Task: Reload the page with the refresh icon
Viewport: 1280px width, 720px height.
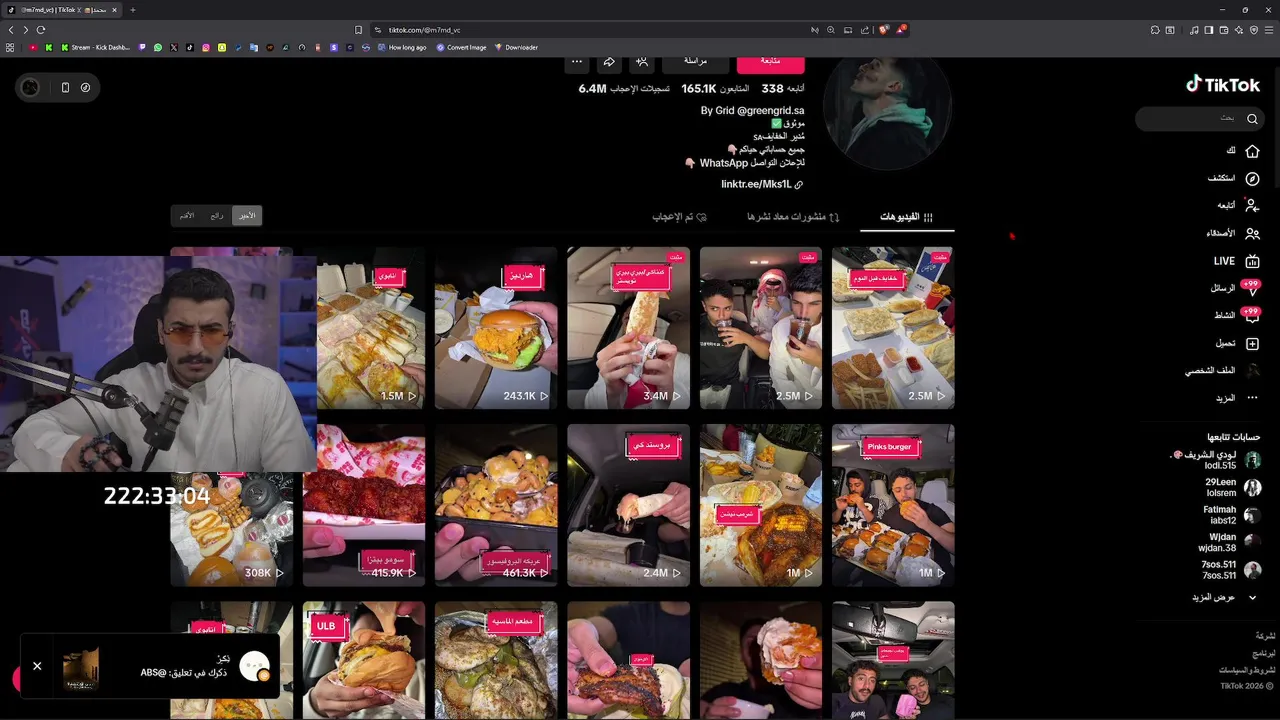Action: (42, 30)
